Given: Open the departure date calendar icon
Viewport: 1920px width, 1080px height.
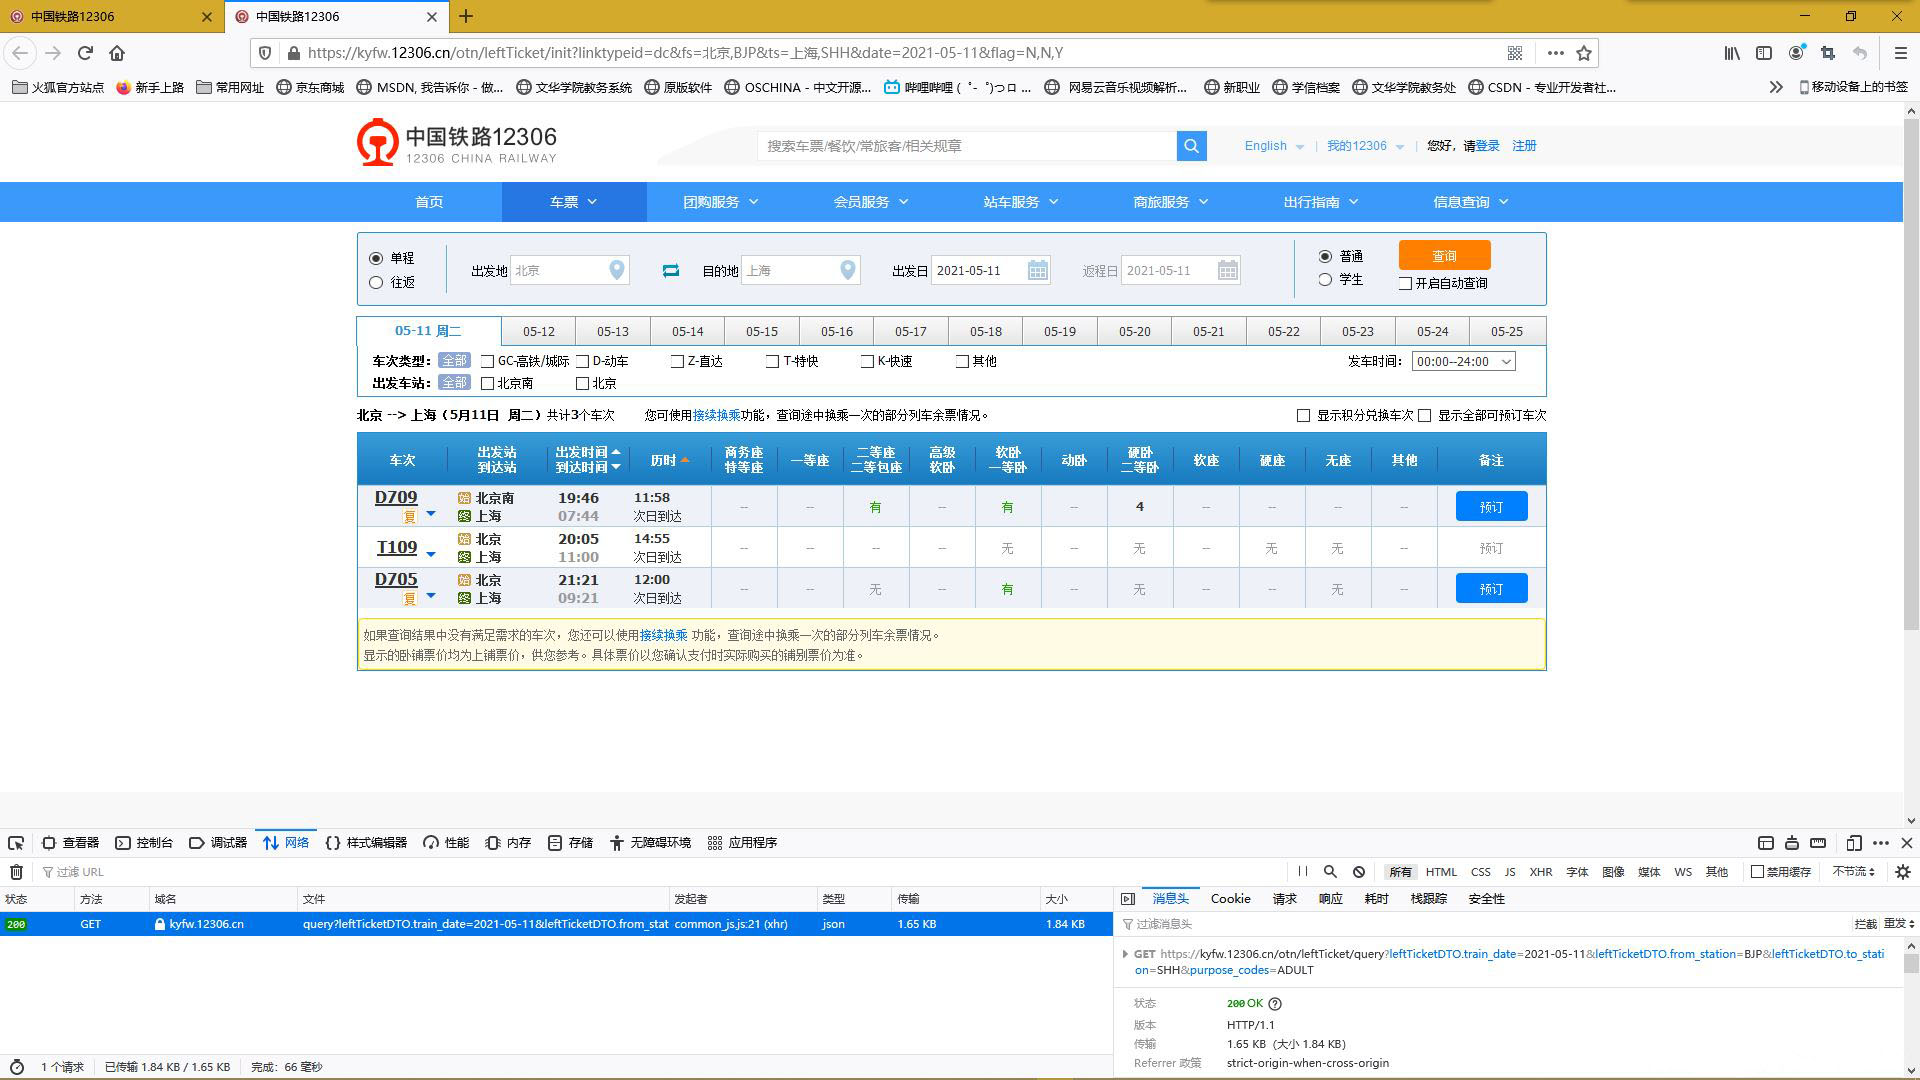Looking at the screenshot, I should [1037, 270].
